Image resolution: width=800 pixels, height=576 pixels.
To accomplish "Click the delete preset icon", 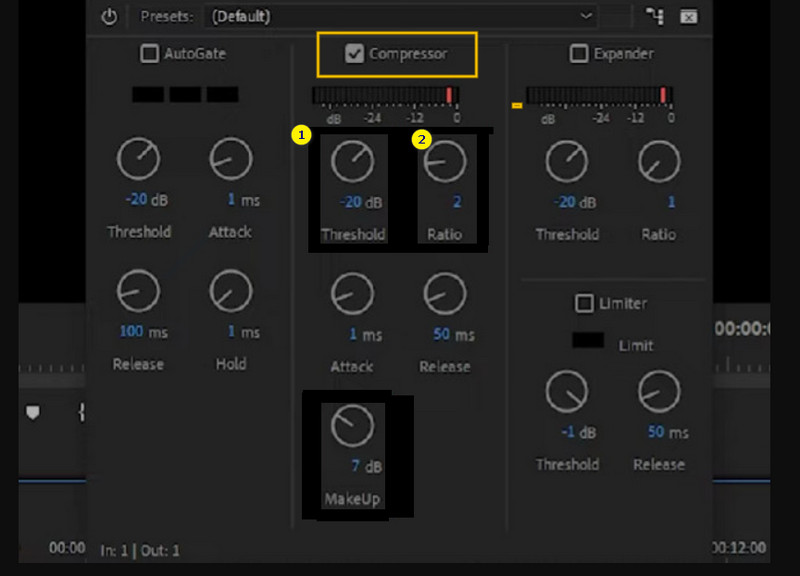I will pyautogui.click(x=688, y=16).
